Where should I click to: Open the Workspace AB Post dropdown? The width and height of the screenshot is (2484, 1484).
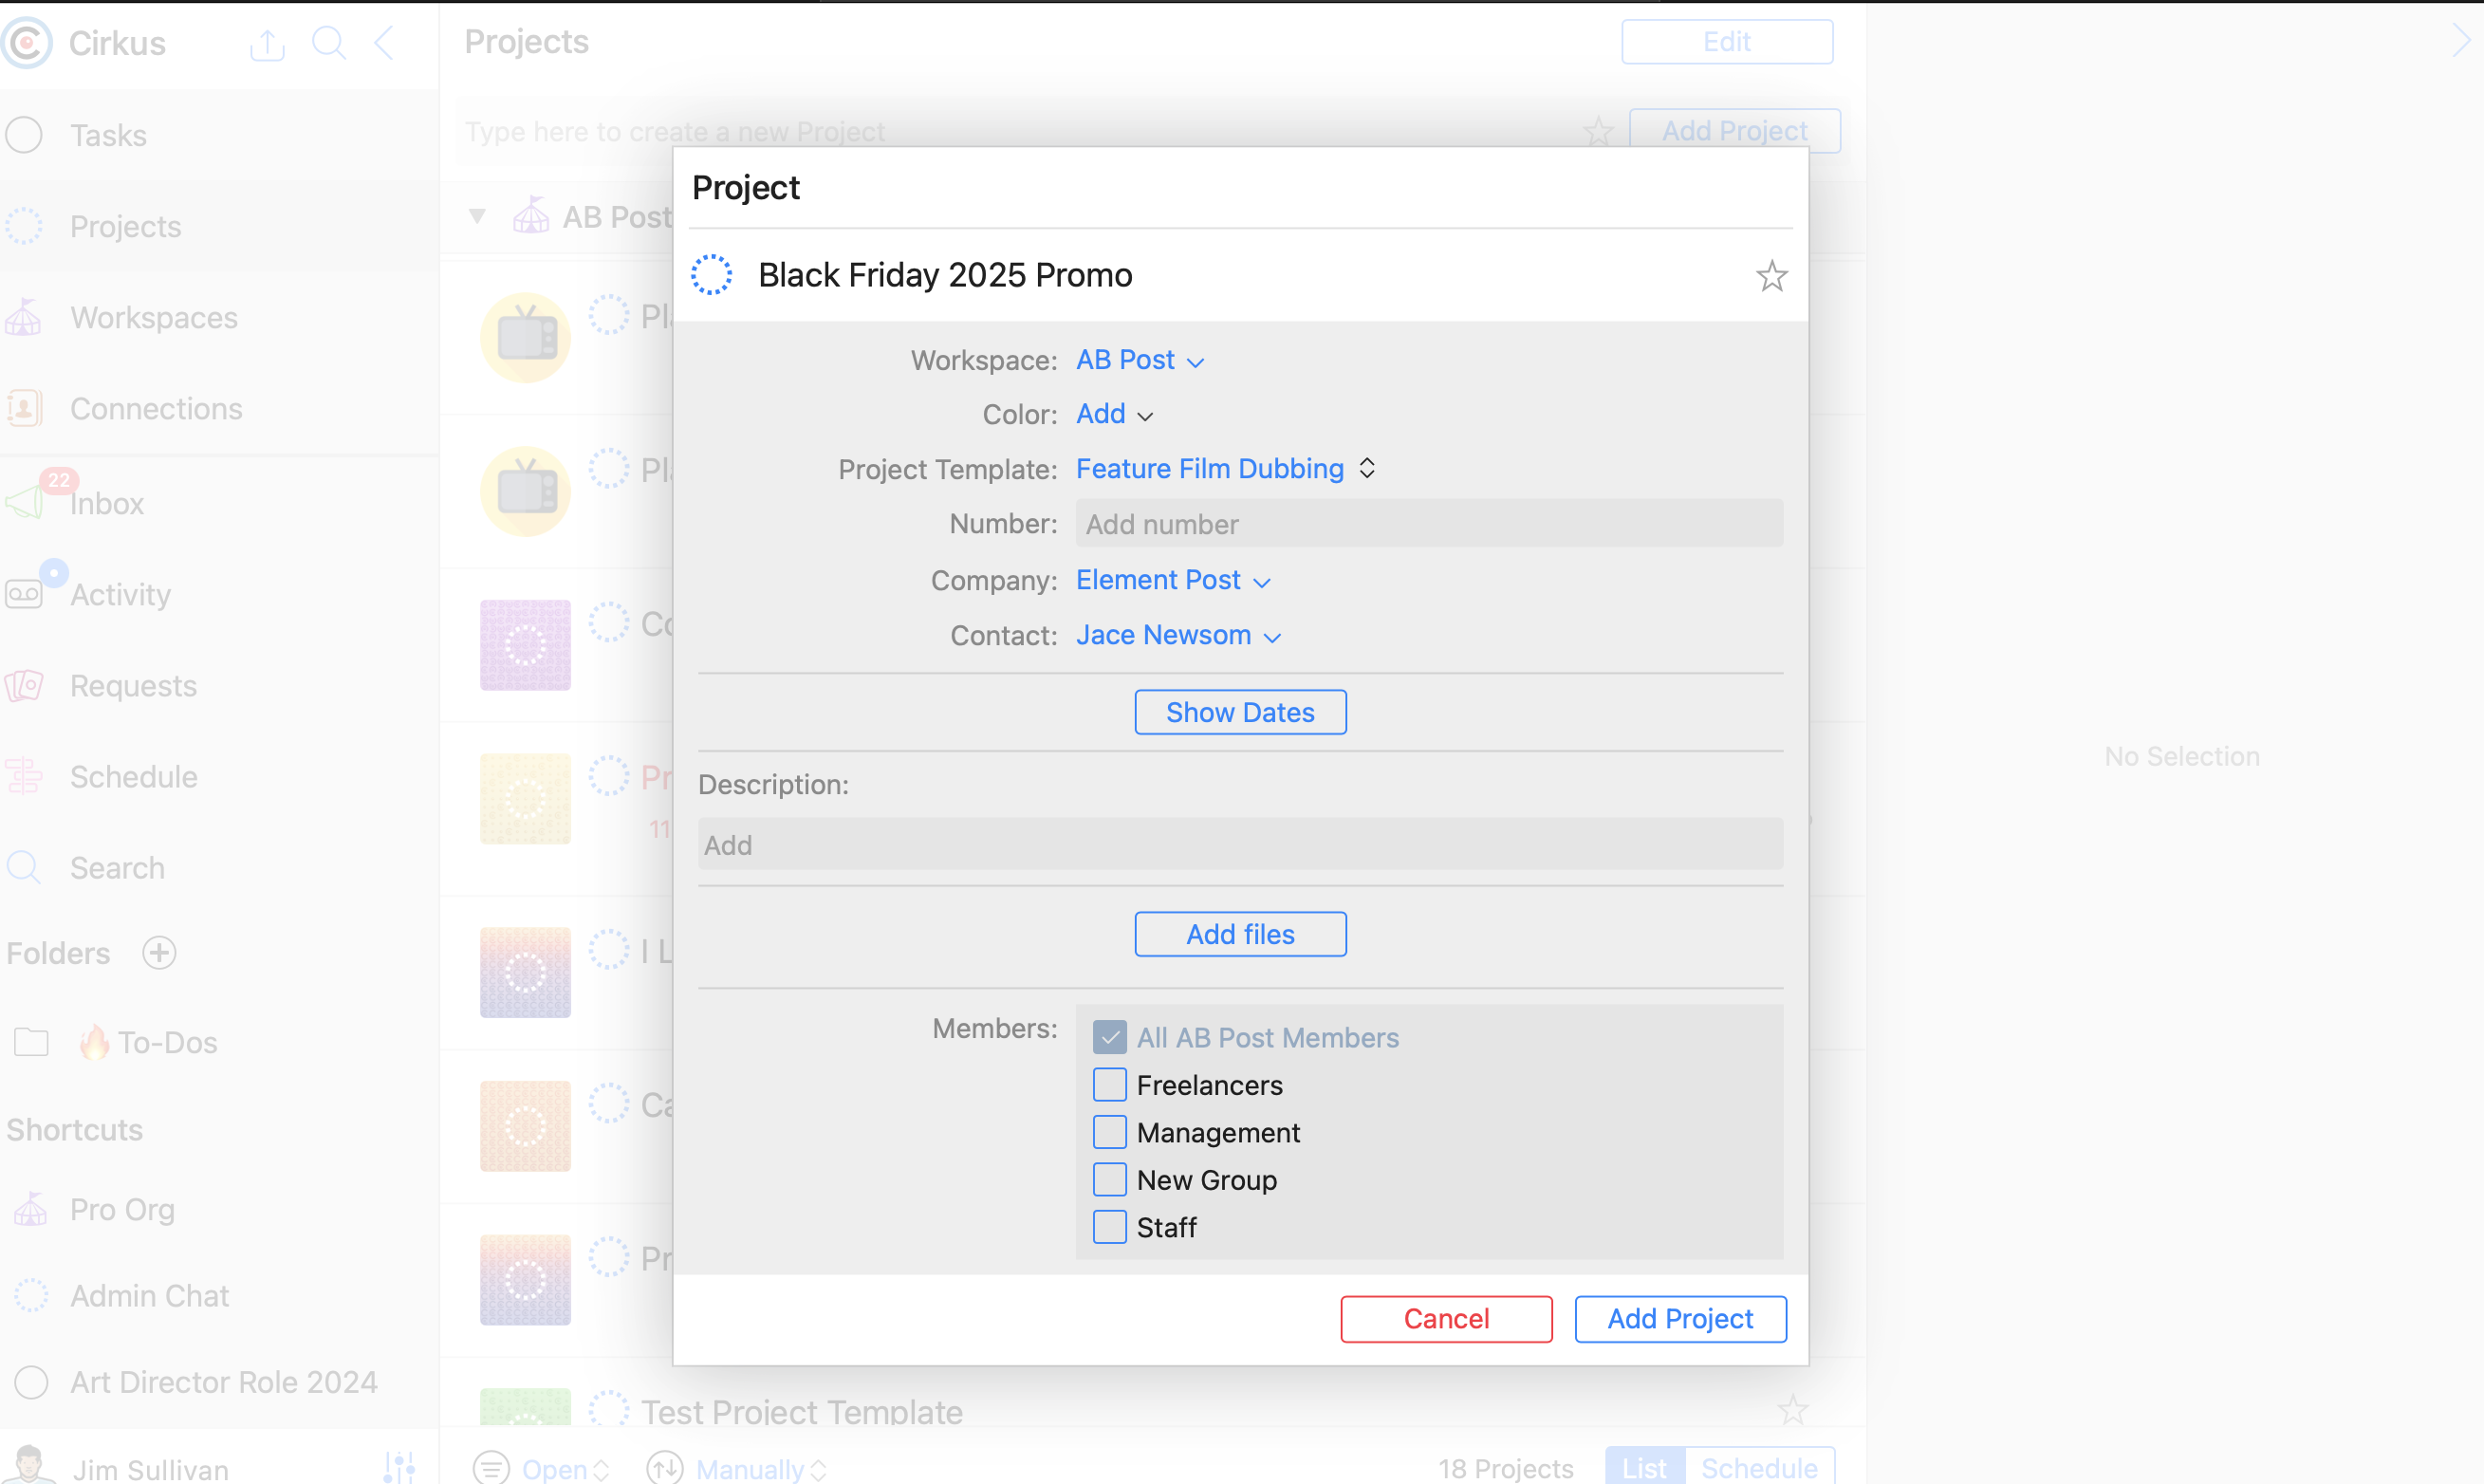pos(1139,360)
